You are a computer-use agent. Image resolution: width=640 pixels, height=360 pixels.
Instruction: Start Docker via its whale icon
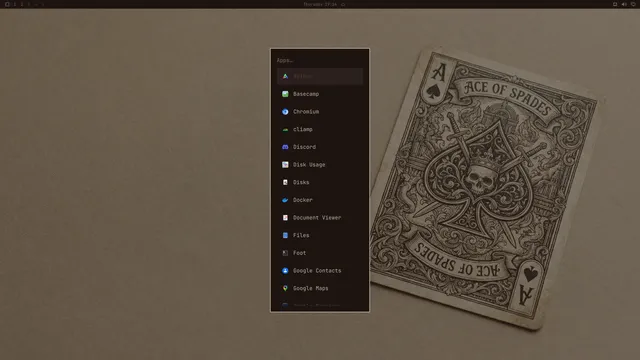pos(285,200)
